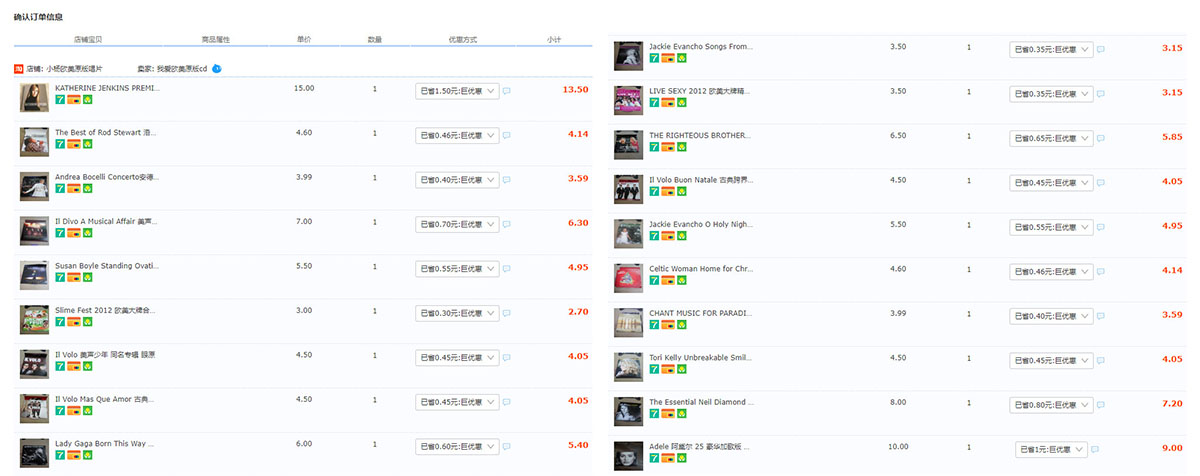
Task: Open discount dropdown for Il Volo Mas Que Amor
Action: pos(457,403)
